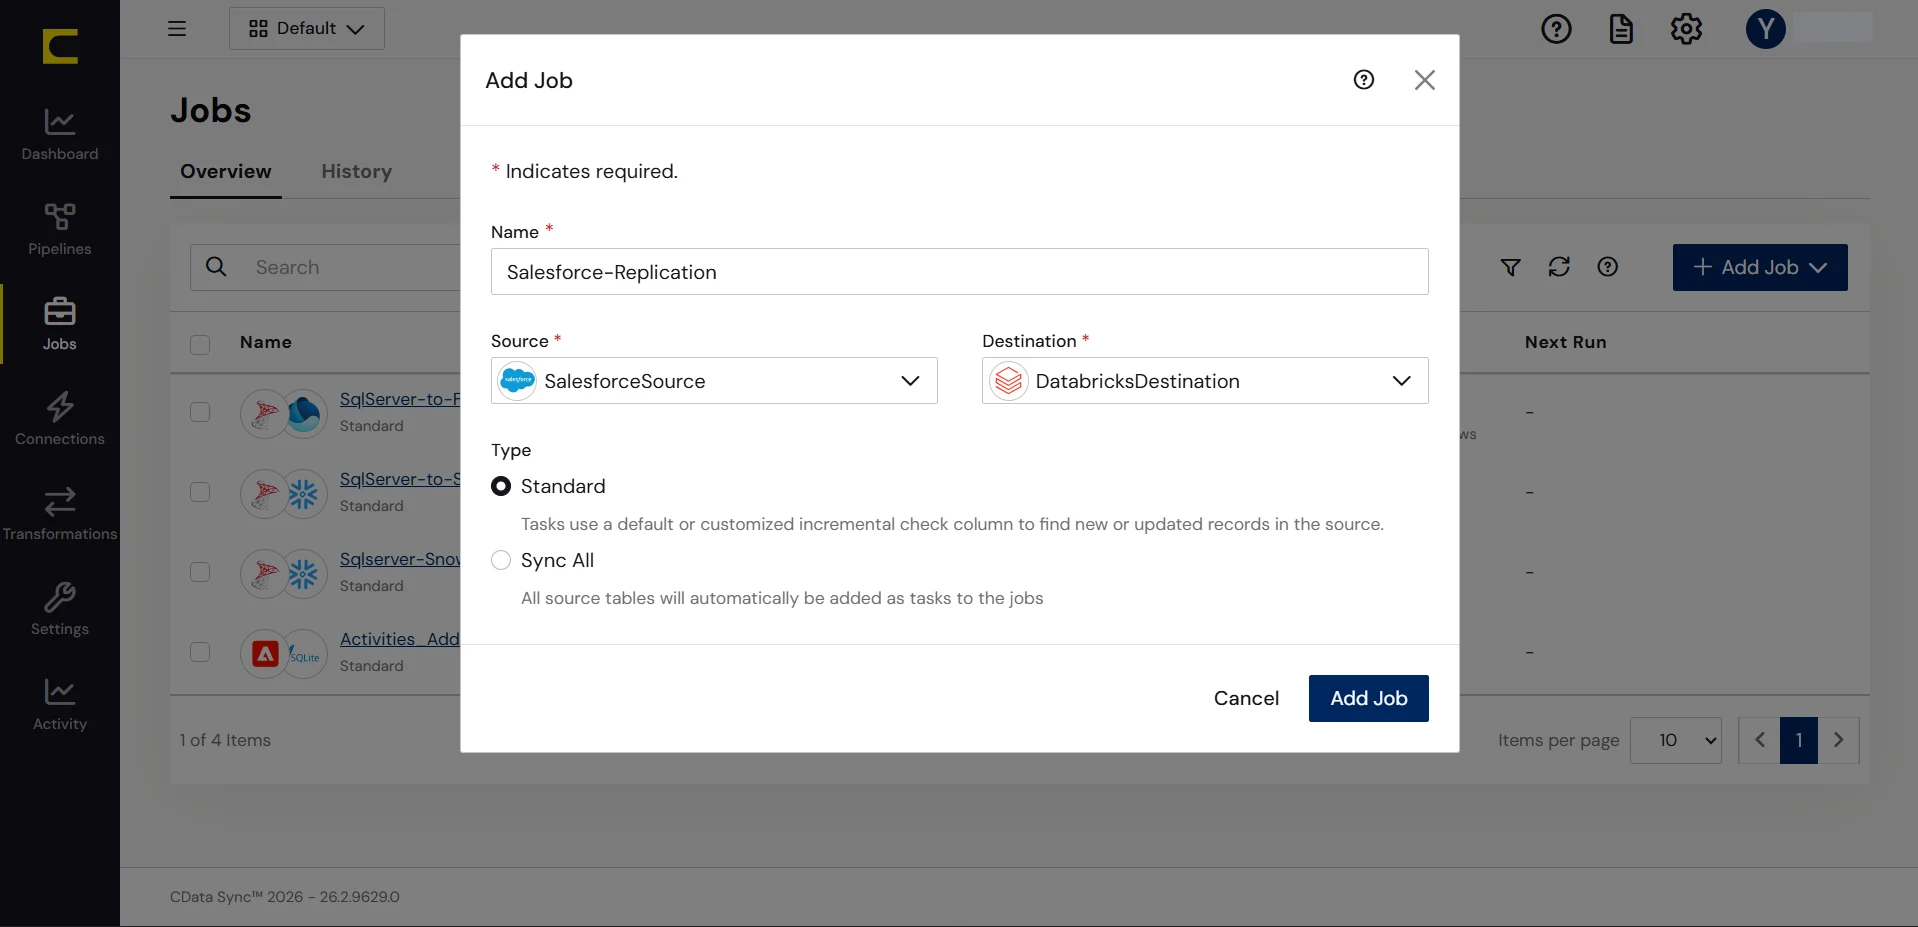Open Settings in the sidebar
This screenshot has height=927, width=1918.
60,609
